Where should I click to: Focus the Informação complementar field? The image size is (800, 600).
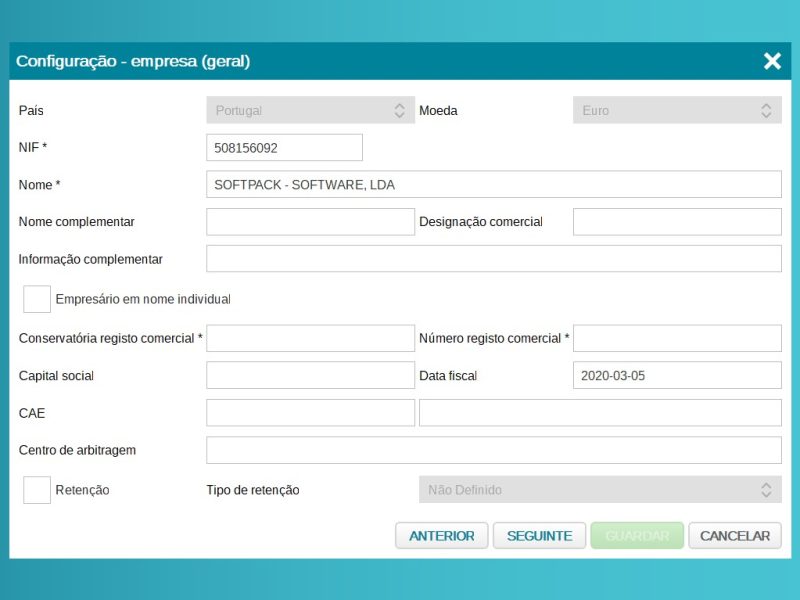coord(493,259)
